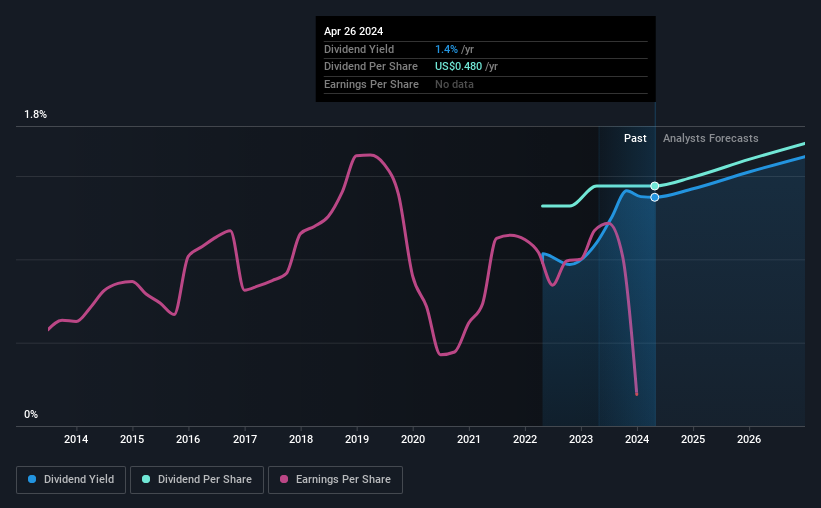
Task: Click the Analysts Forecasts label
Action: click(711, 138)
